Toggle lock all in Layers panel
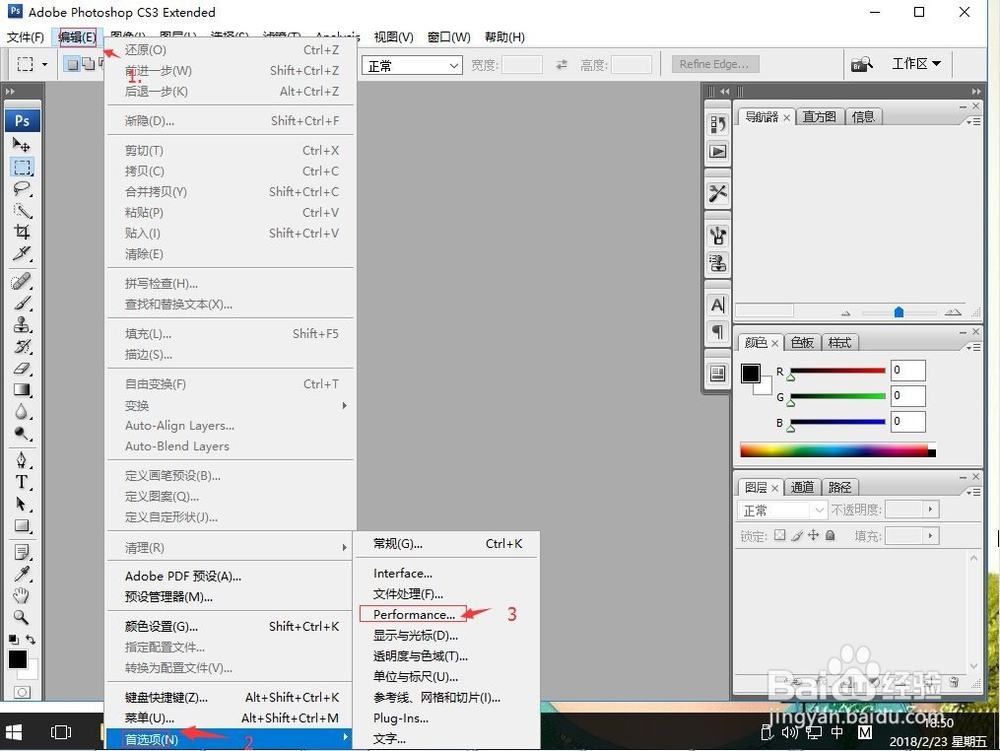Image resolution: width=1000 pixels, height=751 pixels. (x=830, y=536)
